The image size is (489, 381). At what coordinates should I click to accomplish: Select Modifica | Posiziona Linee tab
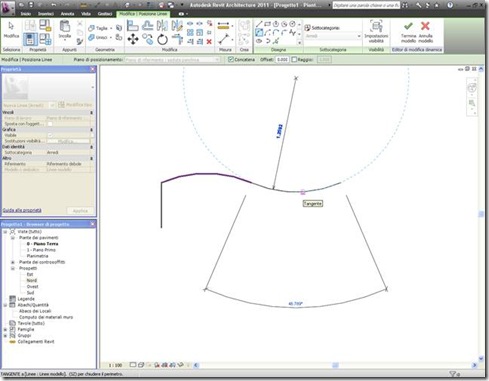pyautogui.click(x=143, y=14)
